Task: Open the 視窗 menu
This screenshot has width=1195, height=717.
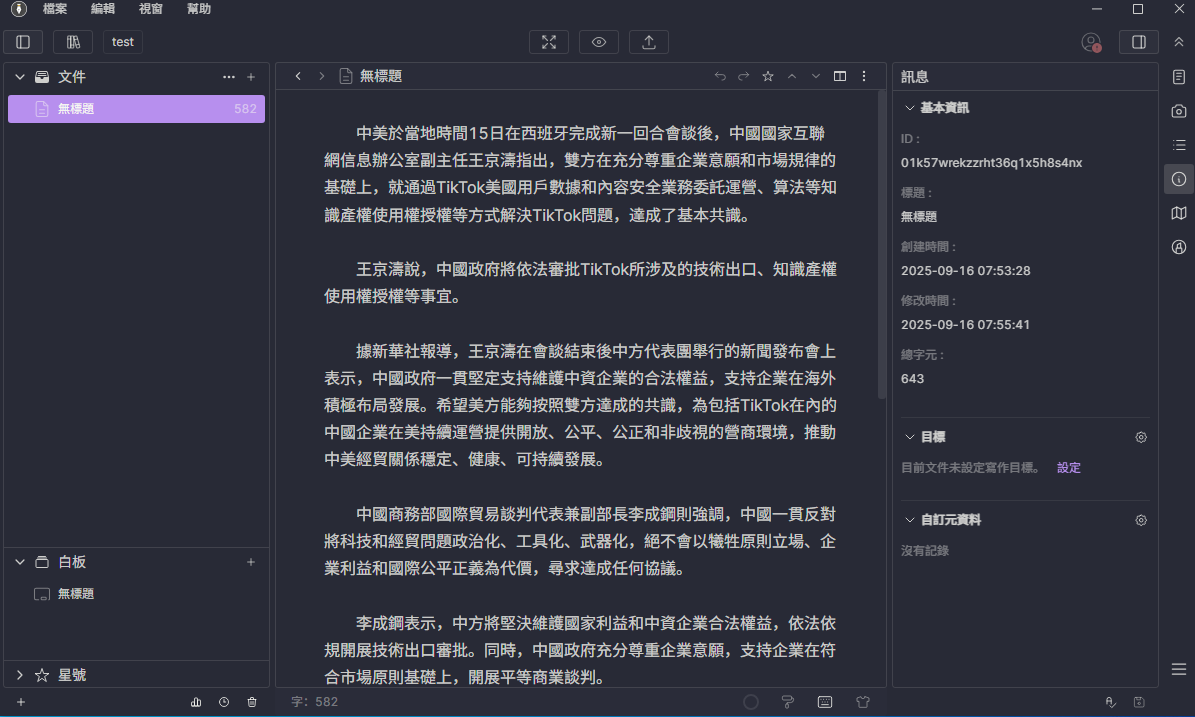Action: tap(151, 9)
